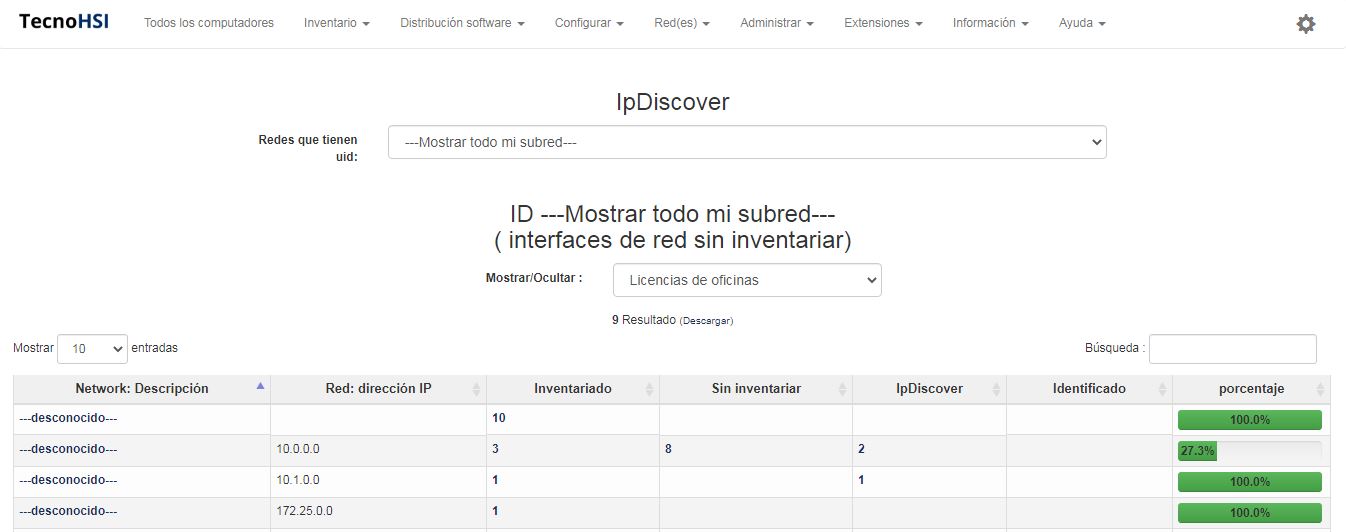Open the Distribución software menu
The width and height of the screenshot is (1346, 532).
(462, 23)
